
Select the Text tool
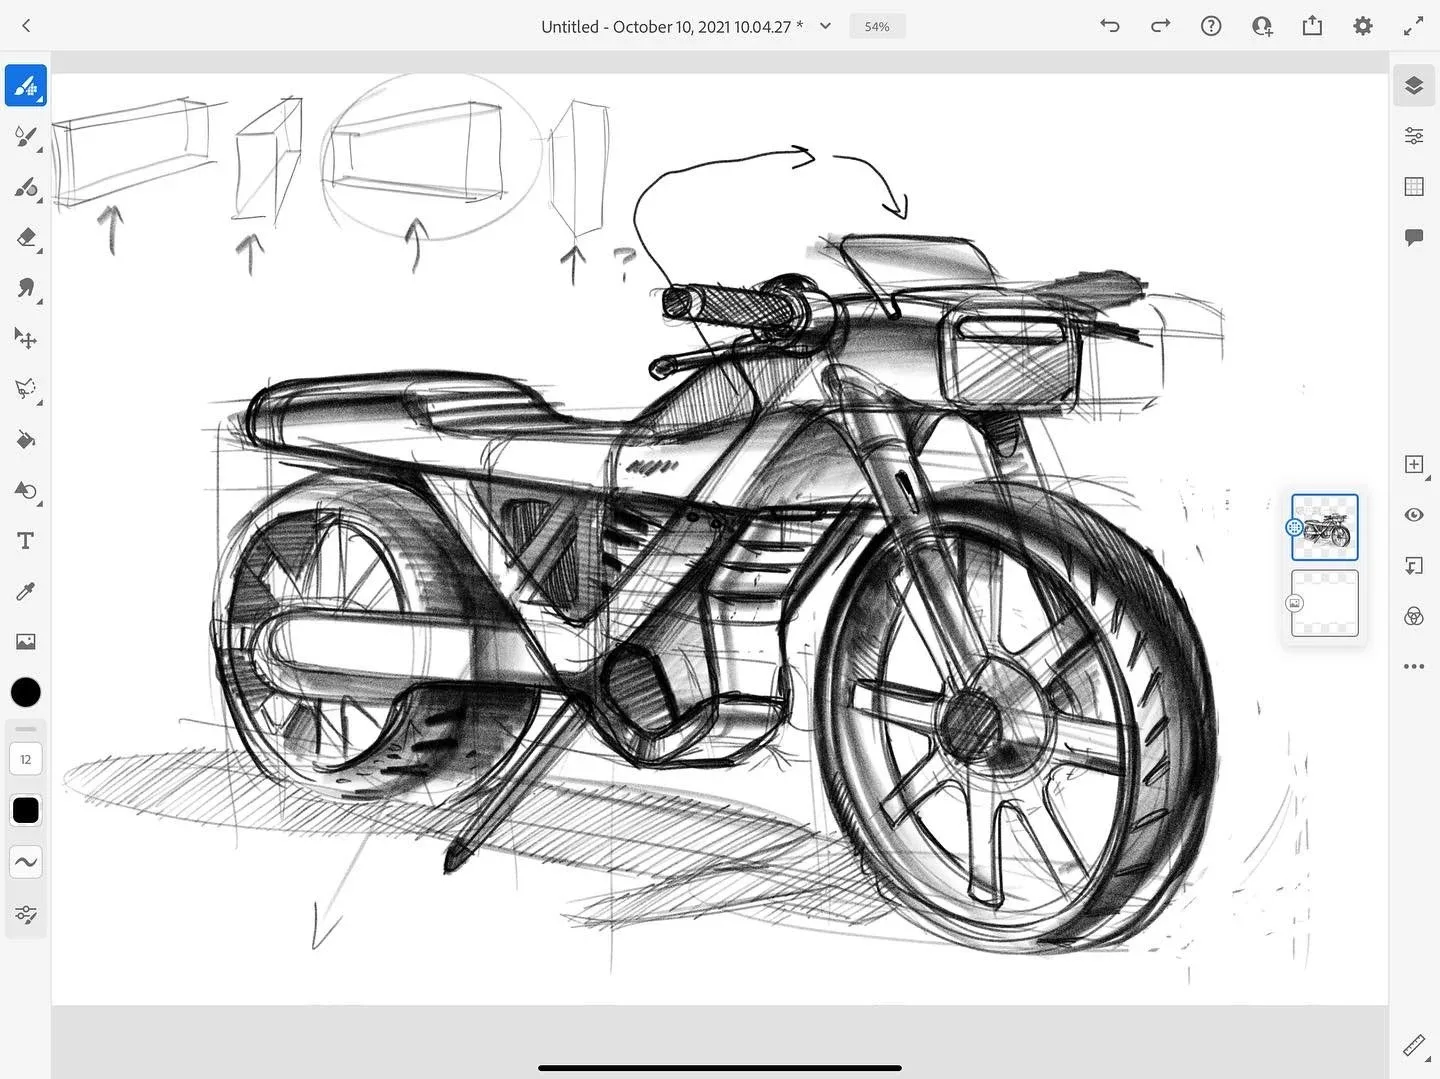(26, 541)
